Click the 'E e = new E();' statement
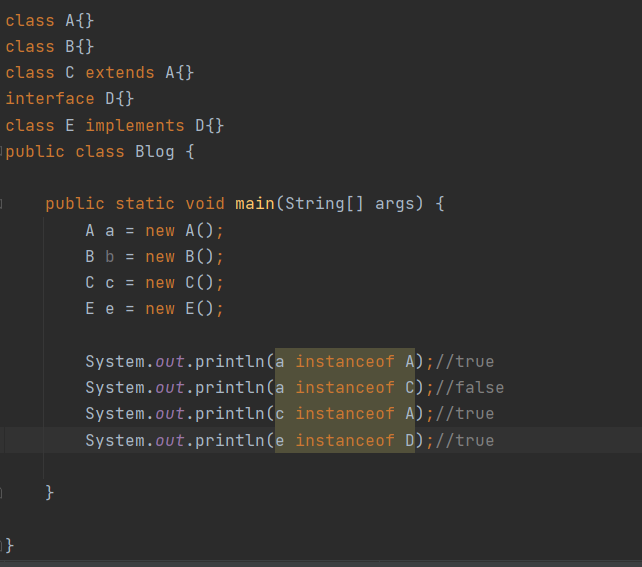This screenshot has height=567, width=642. coord(154,309)
